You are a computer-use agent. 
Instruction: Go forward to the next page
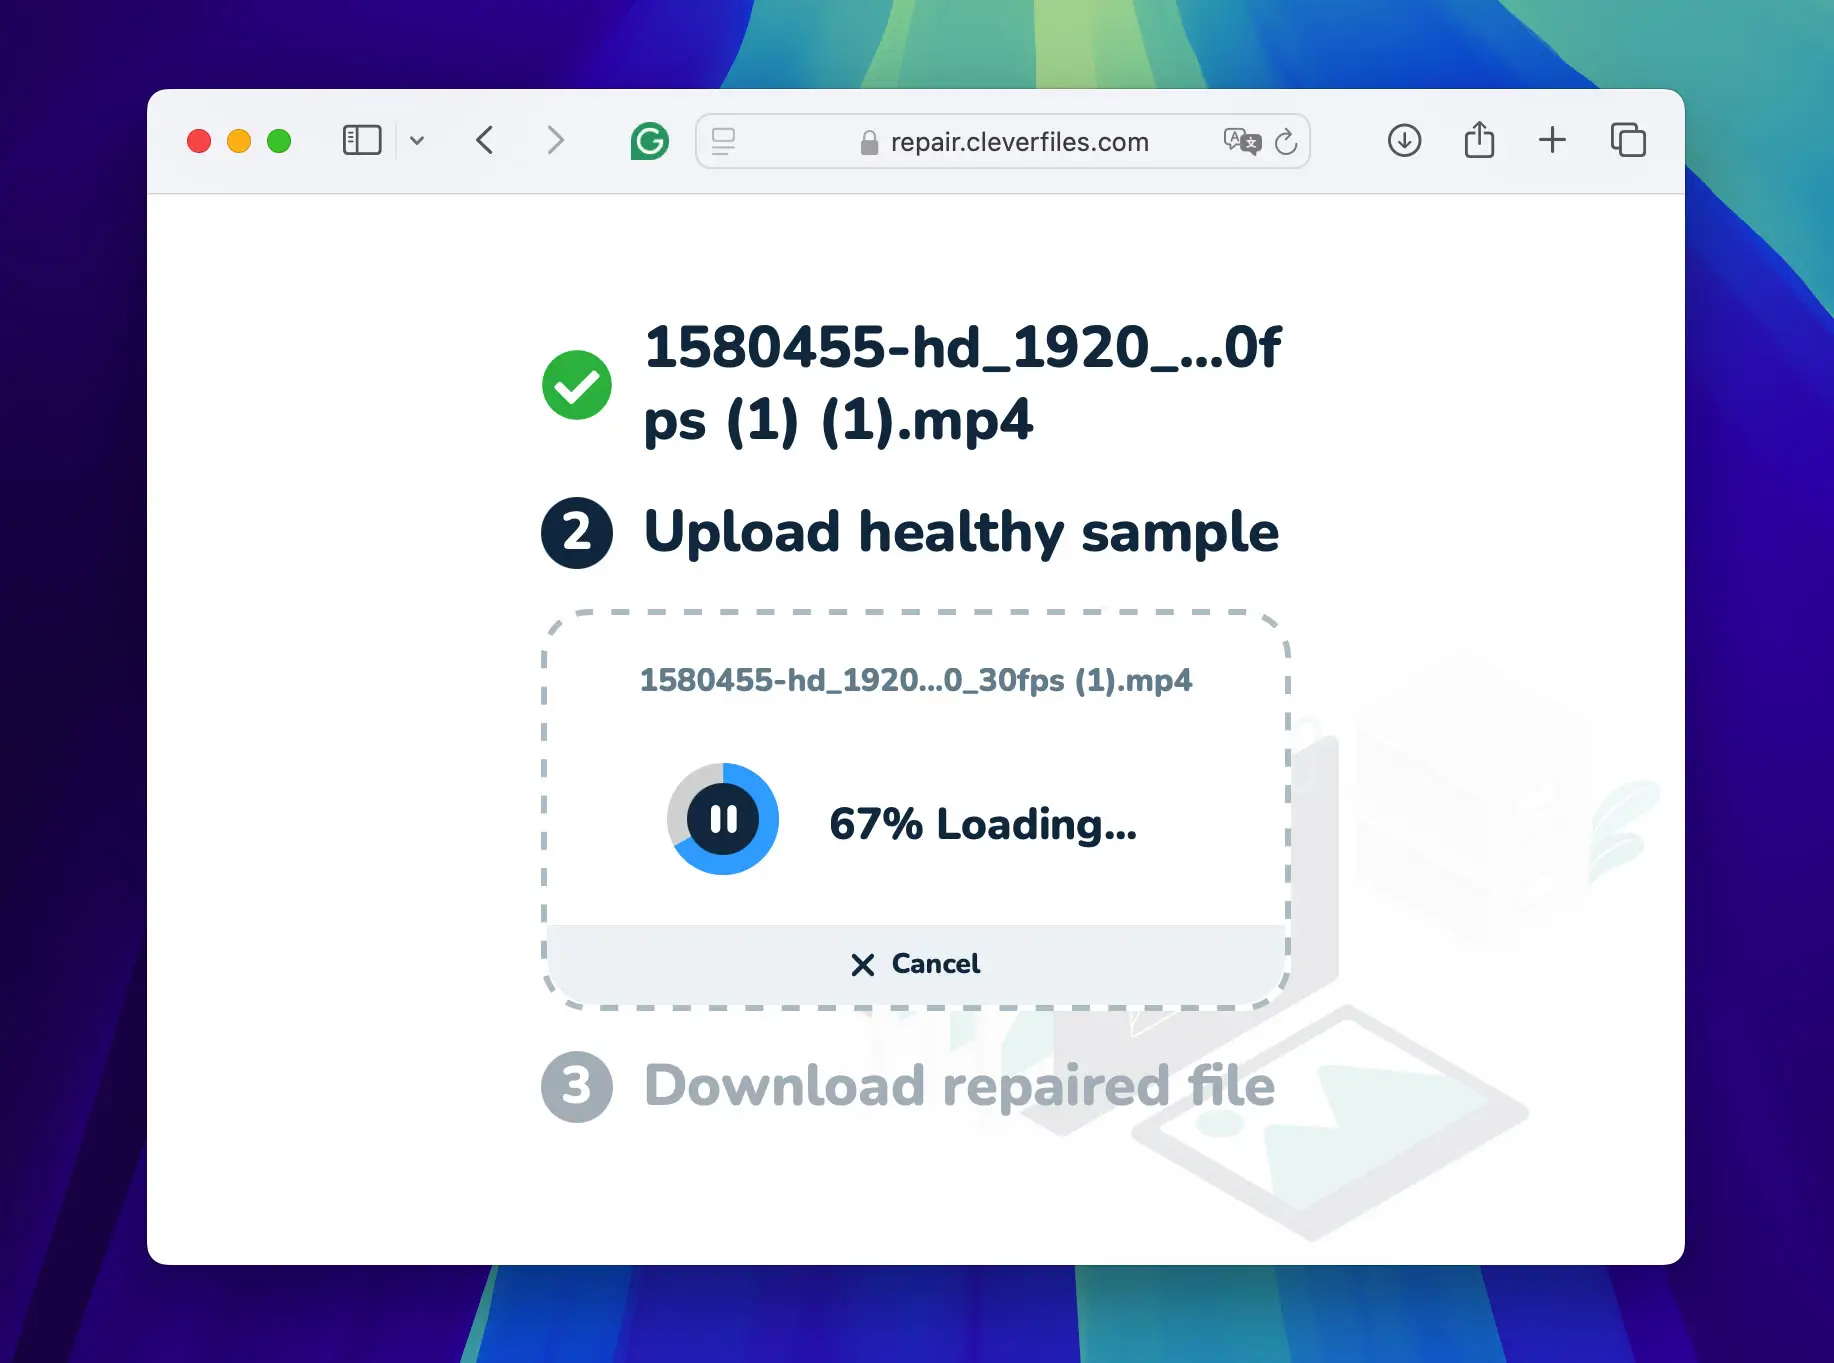(x=555, y=140)
